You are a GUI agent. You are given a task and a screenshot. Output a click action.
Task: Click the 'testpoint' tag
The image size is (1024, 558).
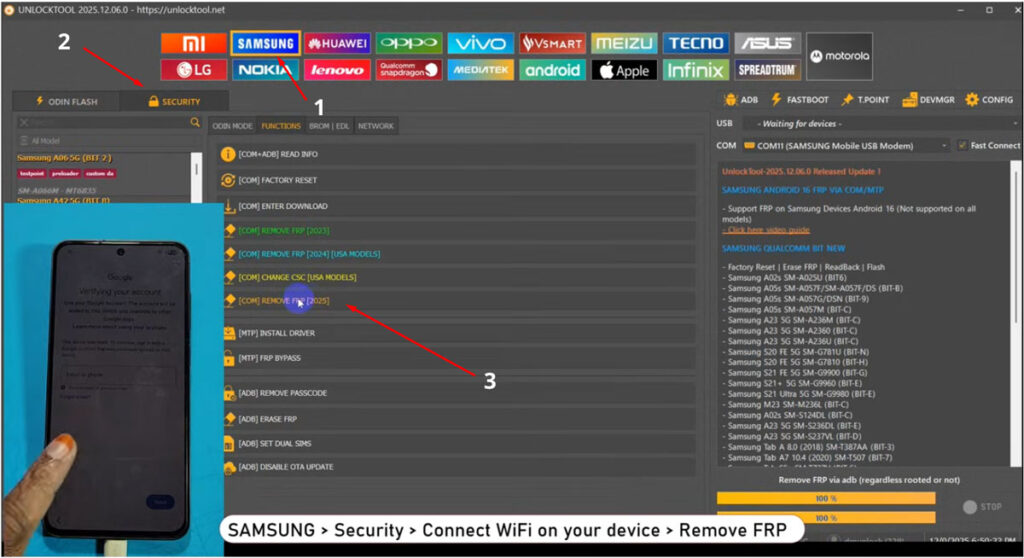coord(31,174)
